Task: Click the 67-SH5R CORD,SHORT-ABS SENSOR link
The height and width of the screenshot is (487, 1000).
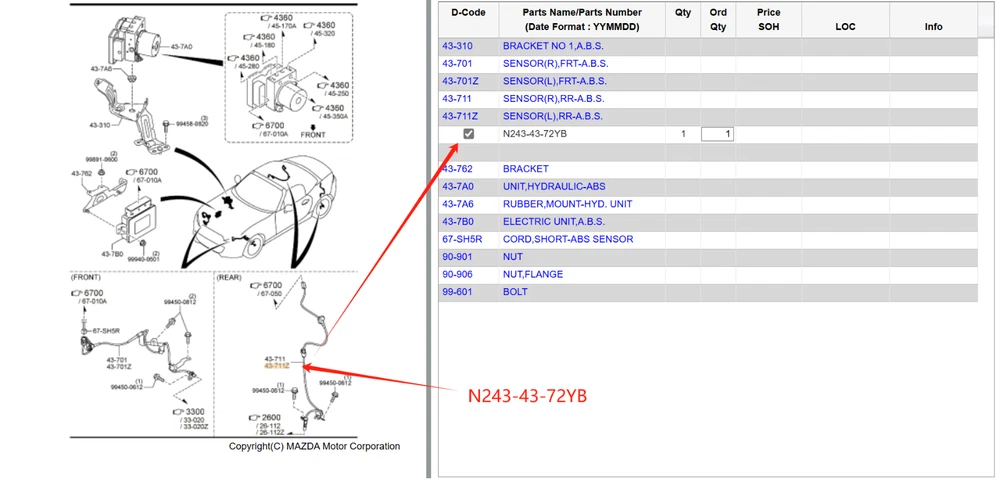Action: pyautogui.click(x=568, y=240)
